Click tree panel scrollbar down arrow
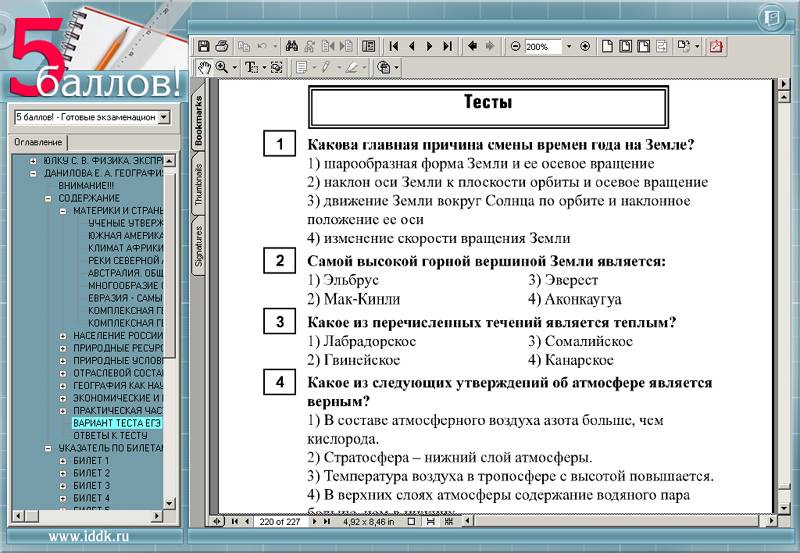 (170, 504)
